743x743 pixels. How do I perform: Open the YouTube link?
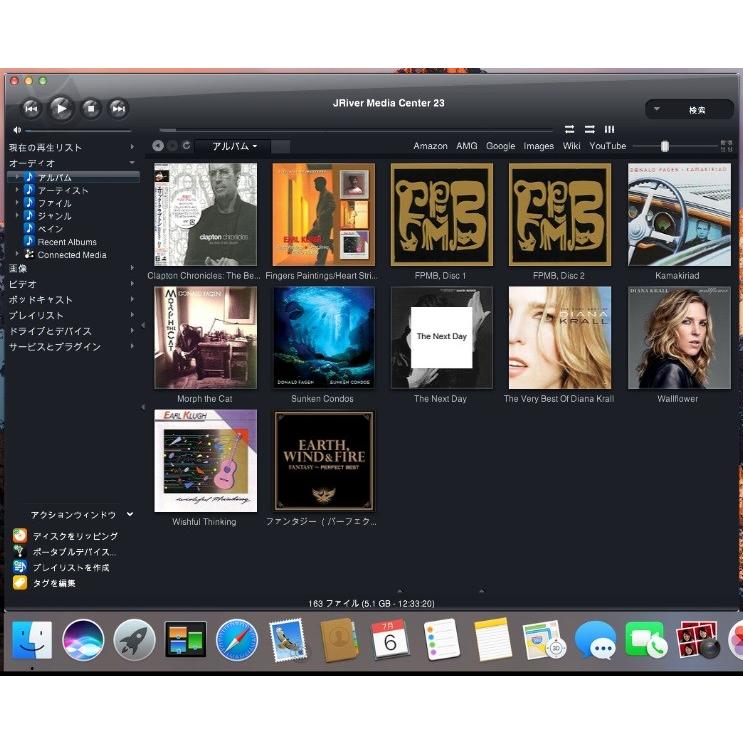(x=607, y=146)
